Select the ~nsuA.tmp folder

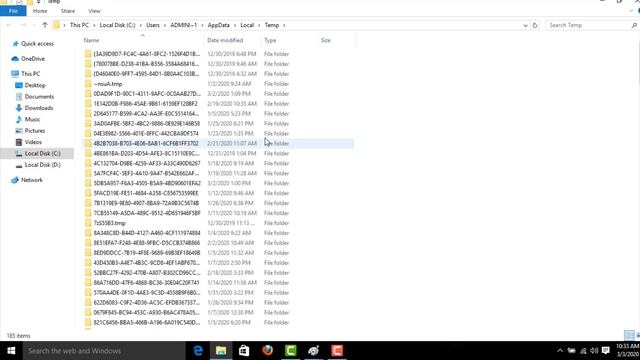[108, 84]
